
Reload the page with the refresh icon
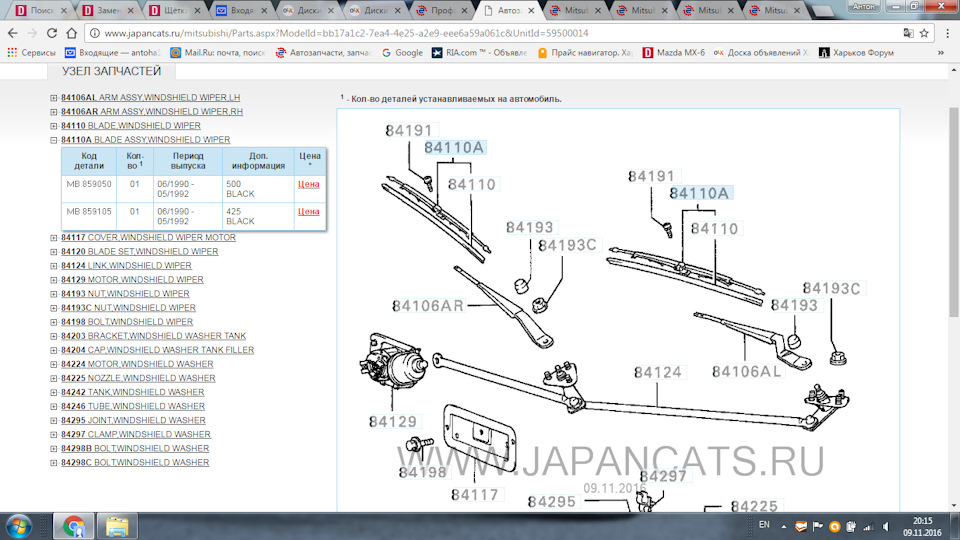(x=52, y=33)
